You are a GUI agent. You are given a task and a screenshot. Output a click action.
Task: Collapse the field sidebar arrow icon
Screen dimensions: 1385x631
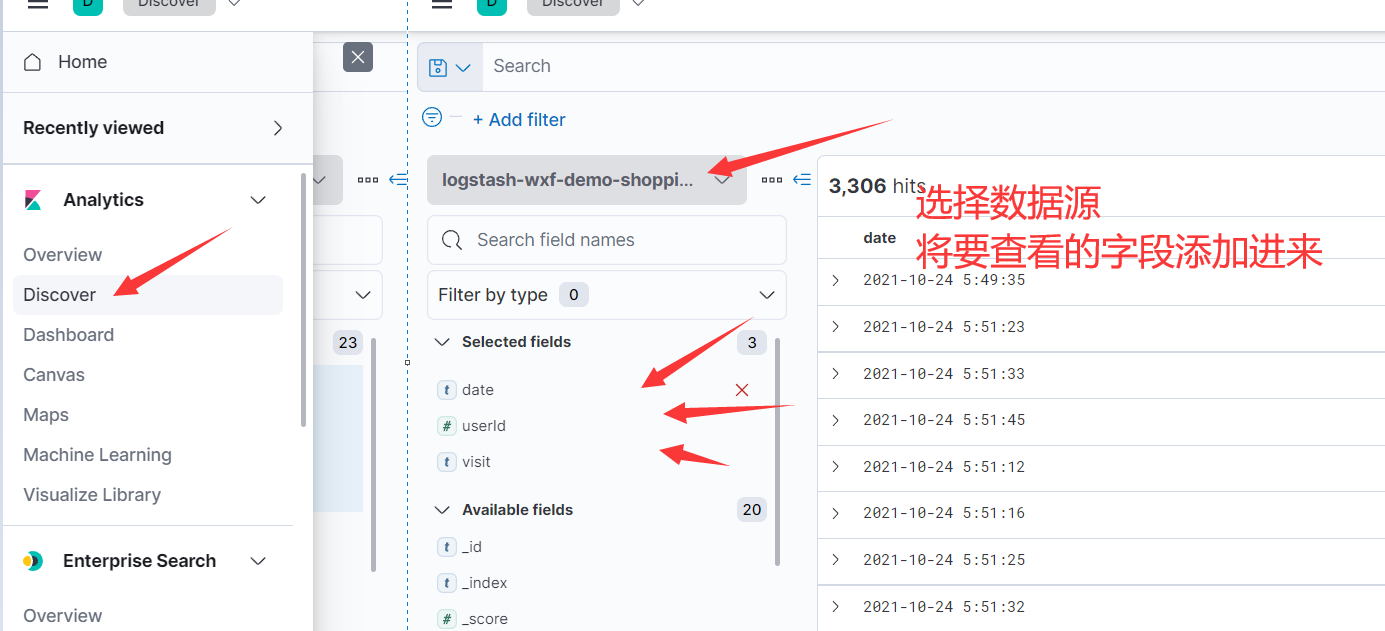[802, 180]
